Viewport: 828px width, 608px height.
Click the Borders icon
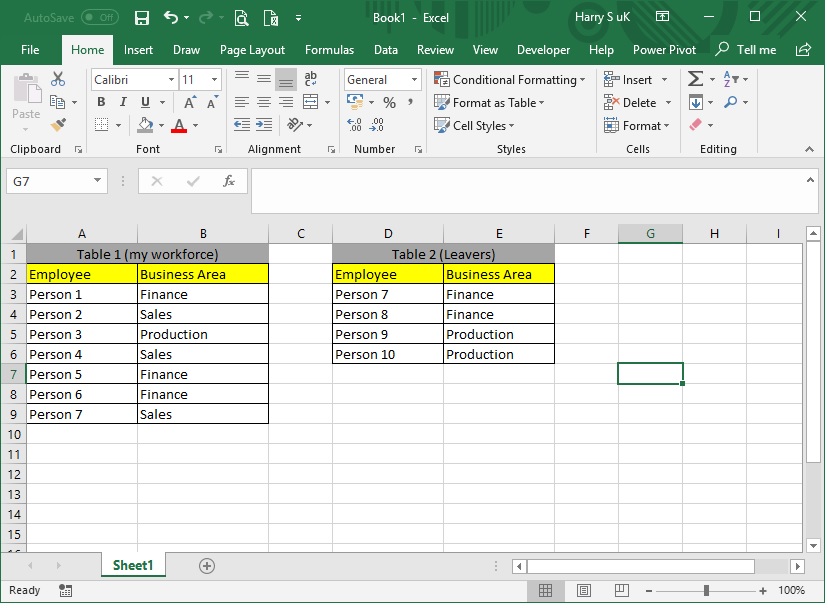(101, 125)
